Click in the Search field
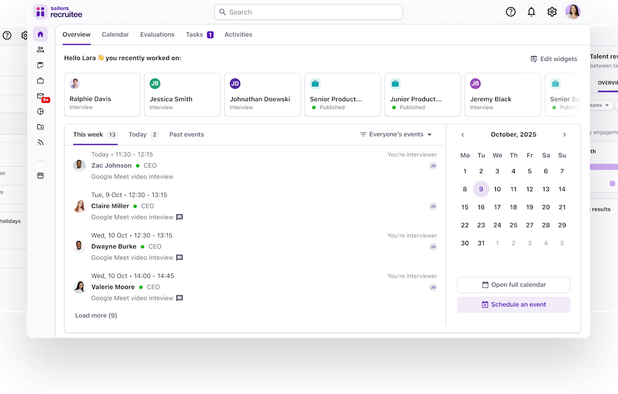The image size is (618, 394). 308,12
